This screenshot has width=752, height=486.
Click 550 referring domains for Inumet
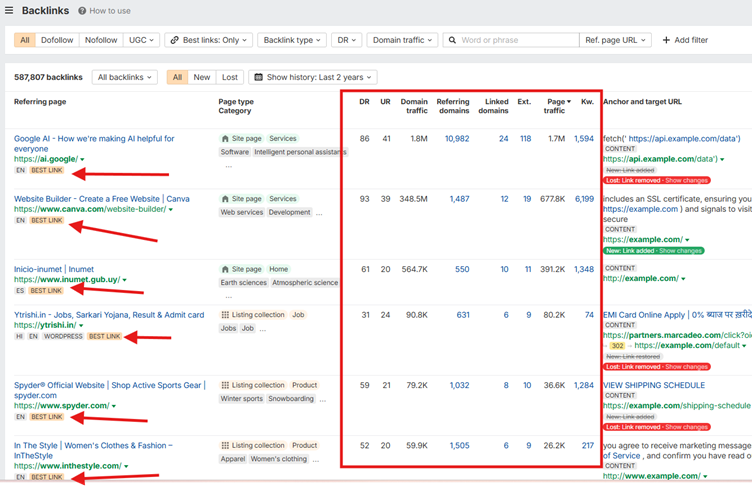(x=462, y=269)
